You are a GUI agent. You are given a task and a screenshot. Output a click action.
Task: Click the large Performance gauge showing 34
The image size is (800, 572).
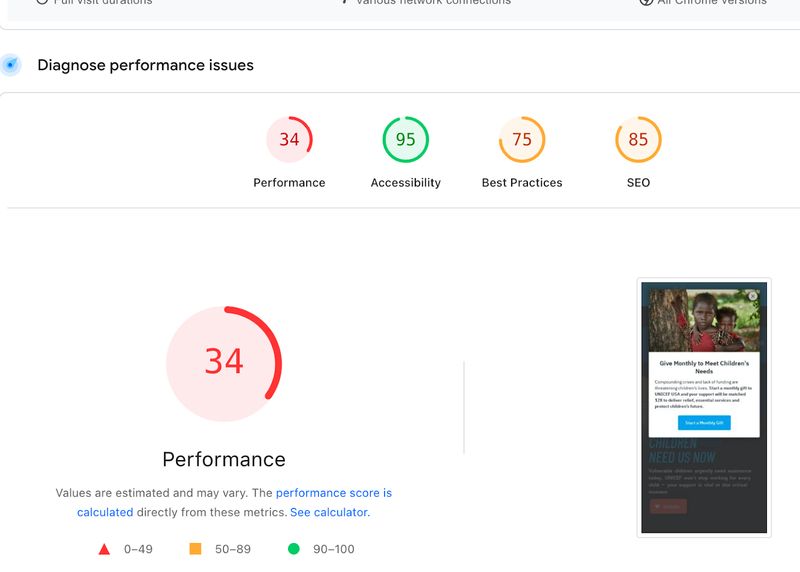[x=224, y=363]
